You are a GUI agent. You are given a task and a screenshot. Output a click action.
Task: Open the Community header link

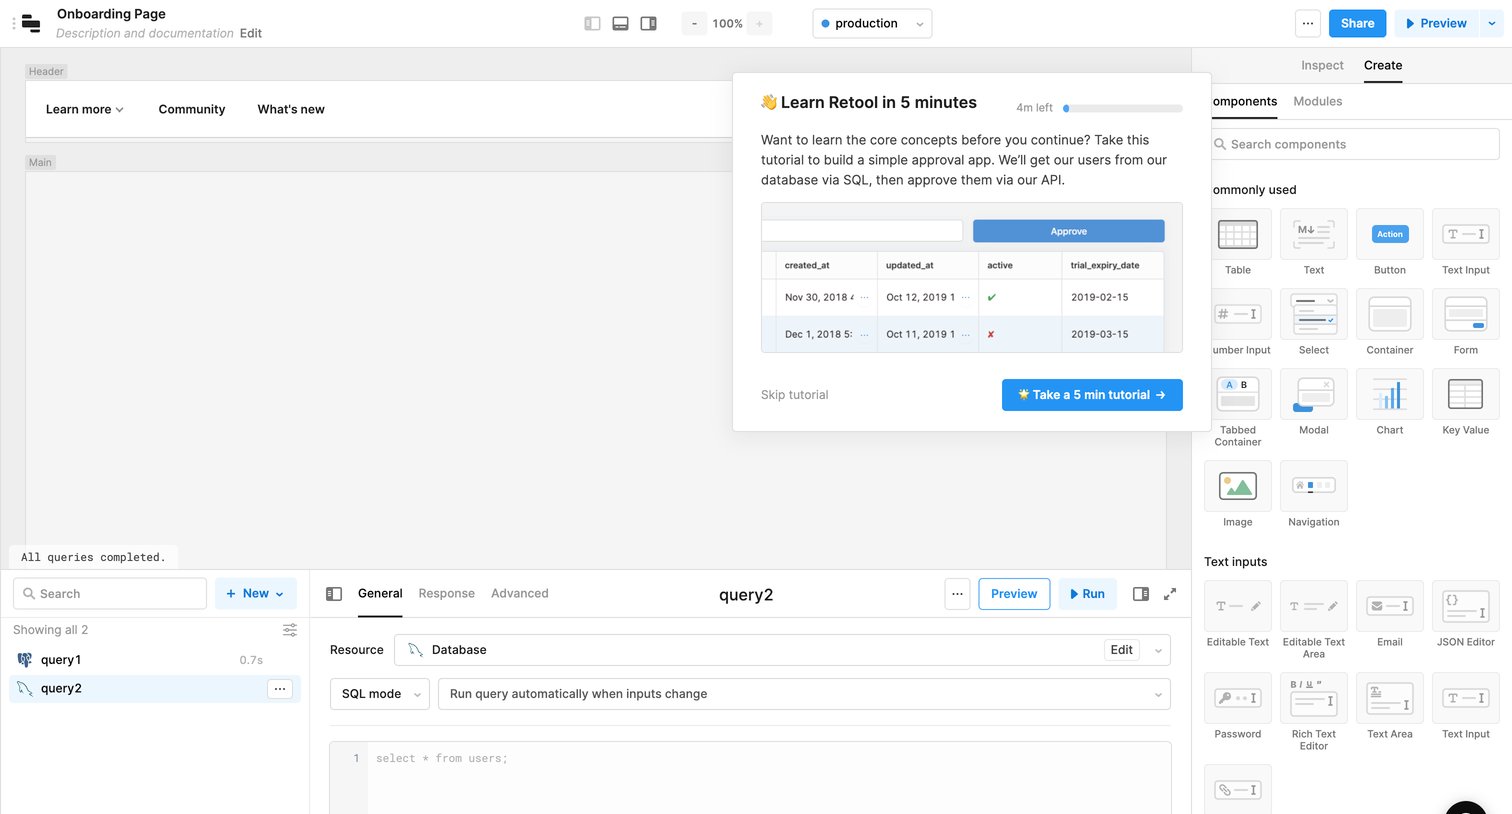192,109
